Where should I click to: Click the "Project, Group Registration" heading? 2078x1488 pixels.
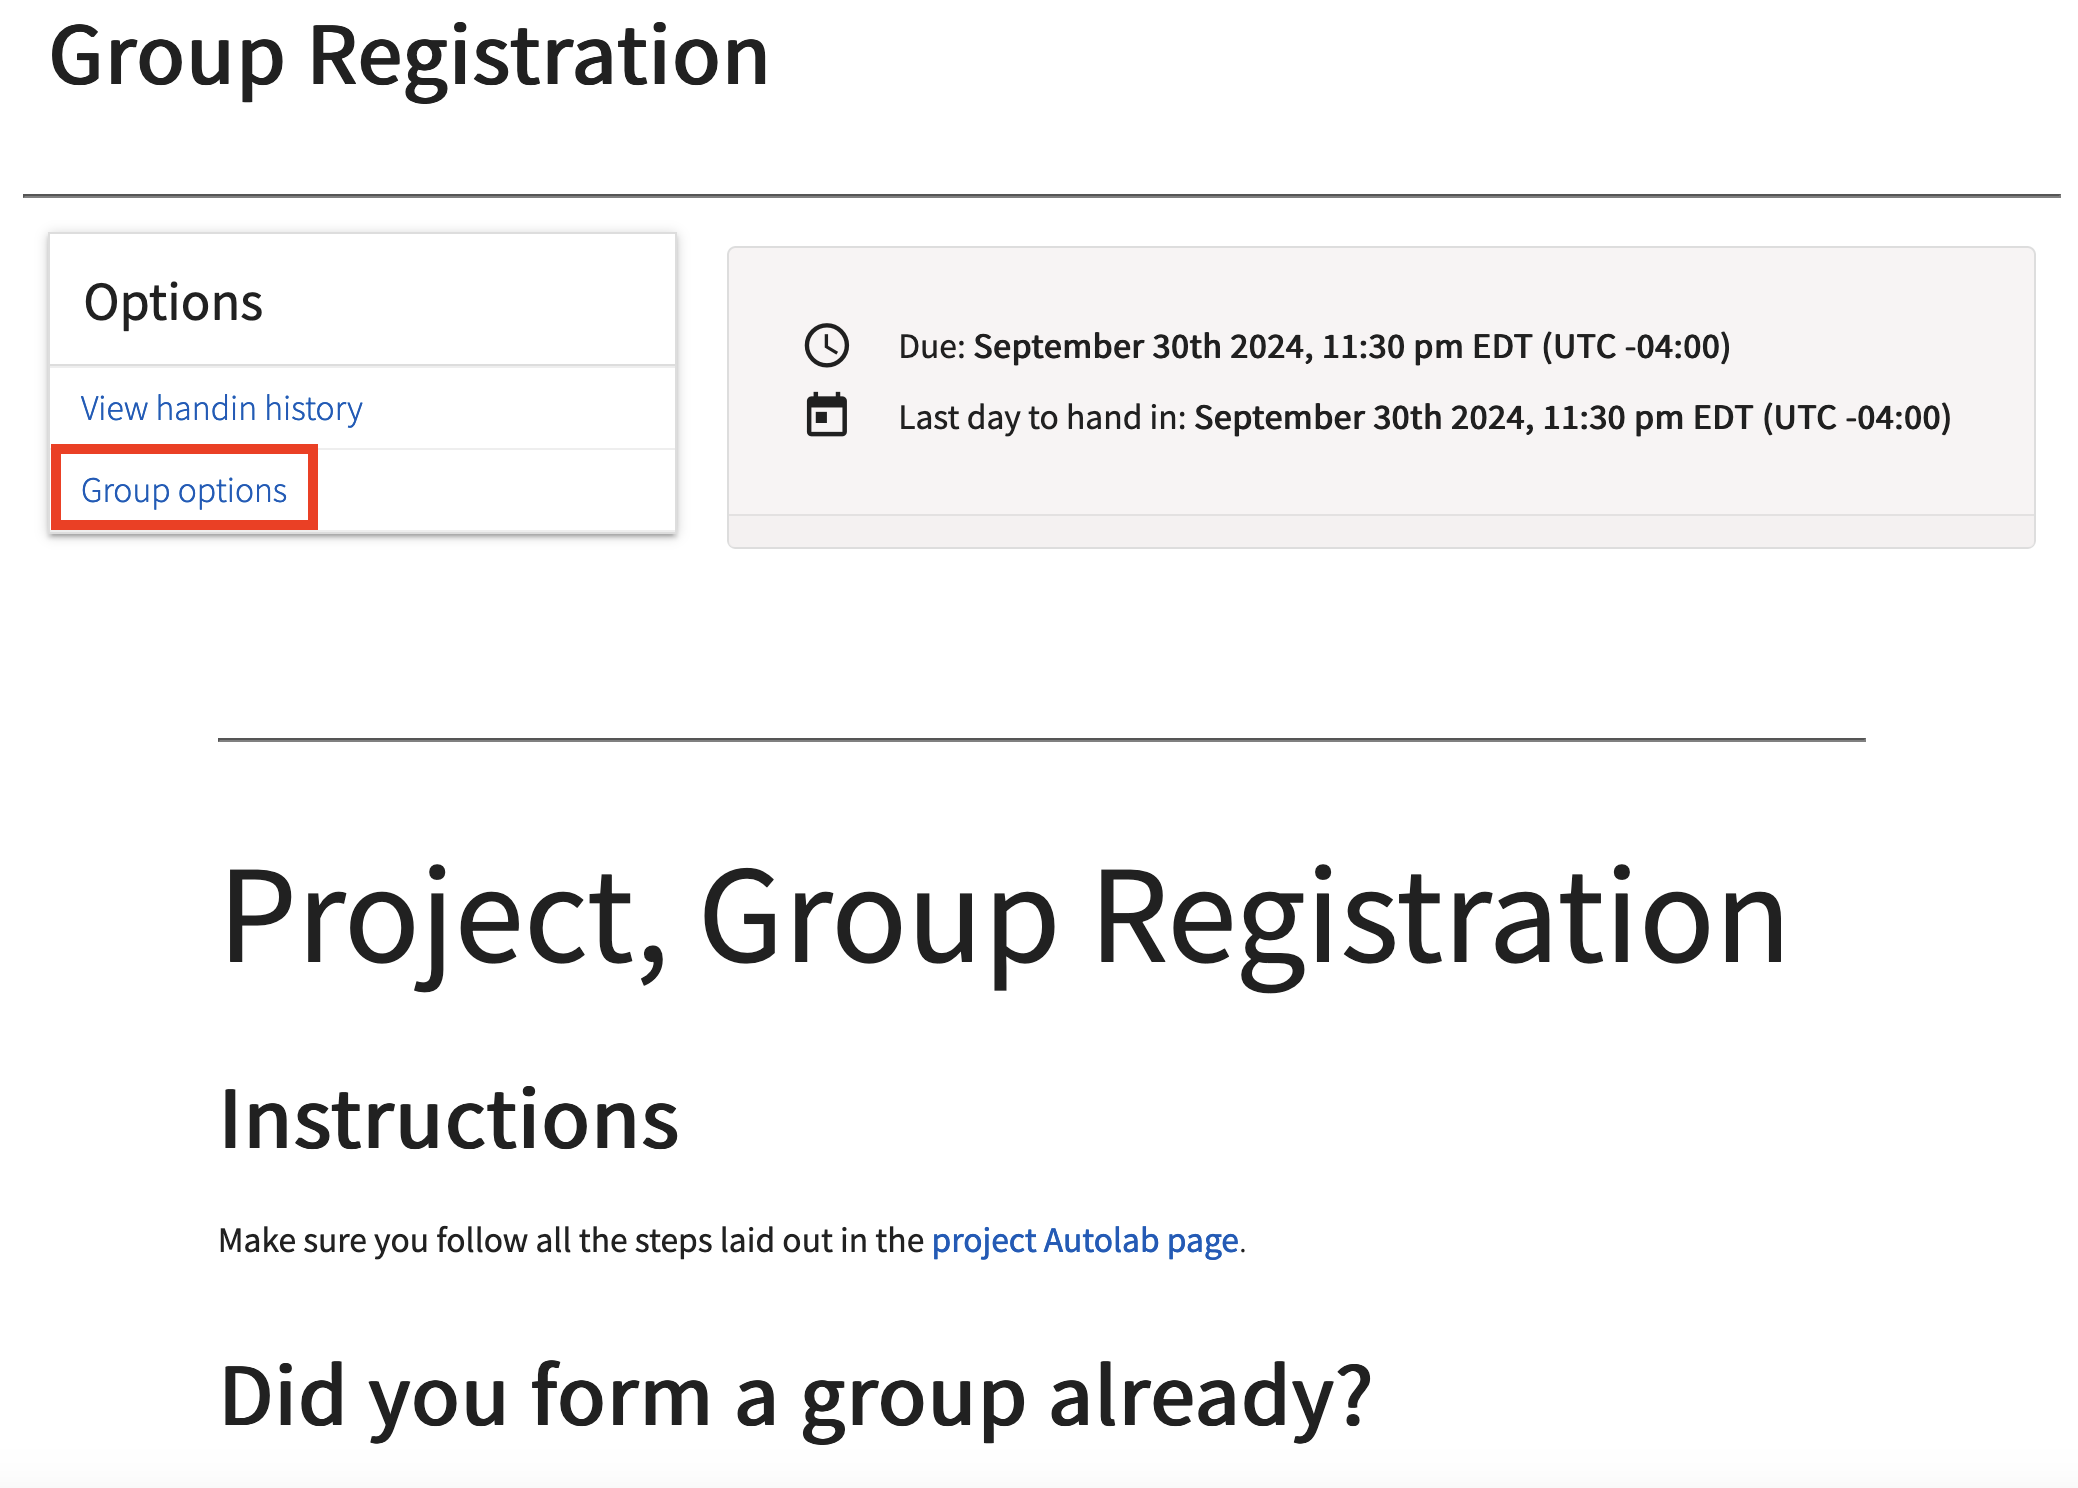[1003, 917]
